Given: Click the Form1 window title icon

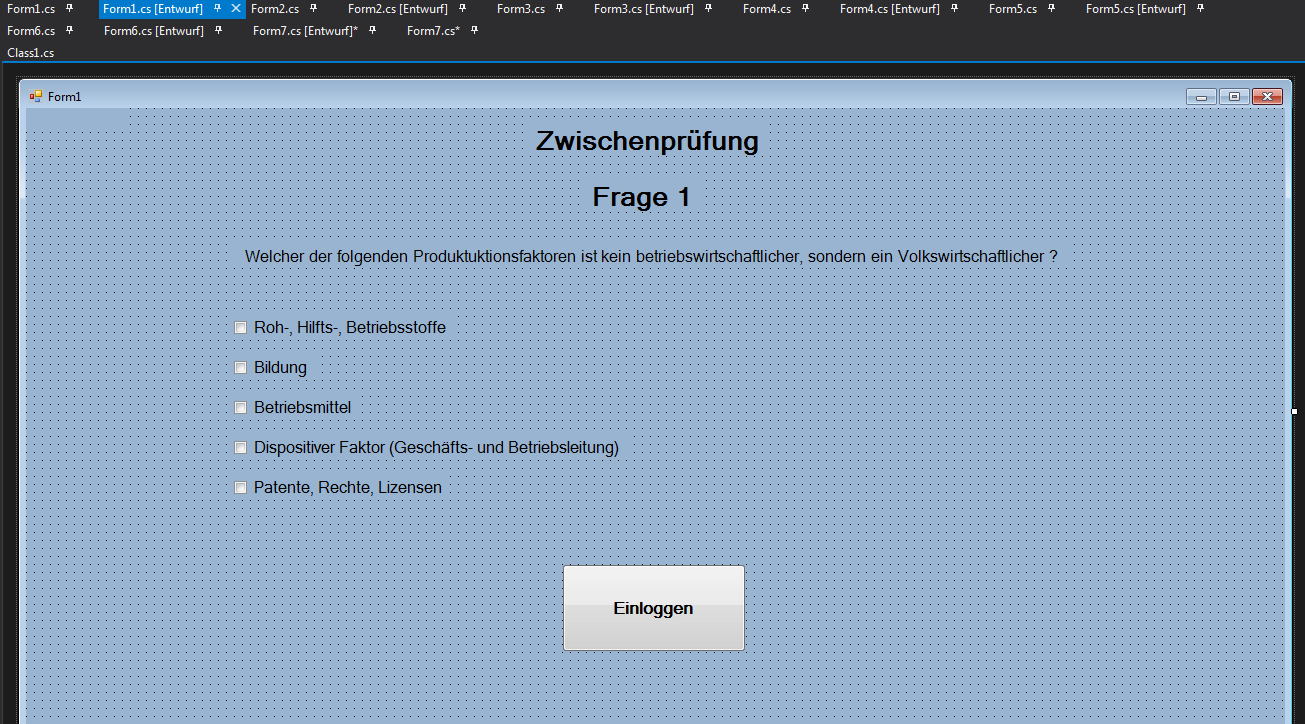Looking at the screenshot, I should (x=36, y=96).
